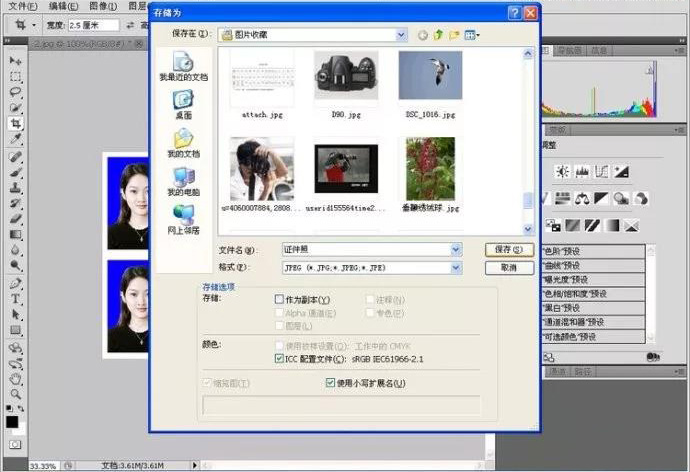
Task: Click the 取消 button
Action: (x=509, y=267)
